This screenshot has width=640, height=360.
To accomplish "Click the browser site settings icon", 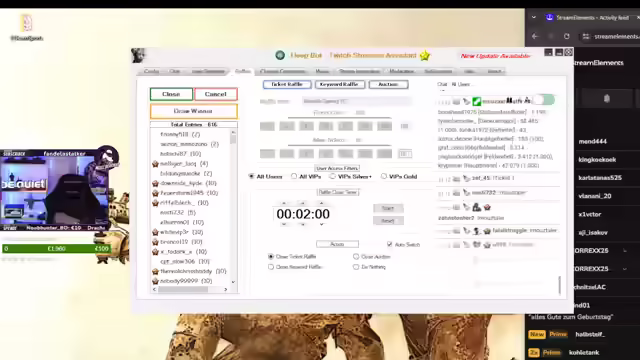I will [586, 36].
